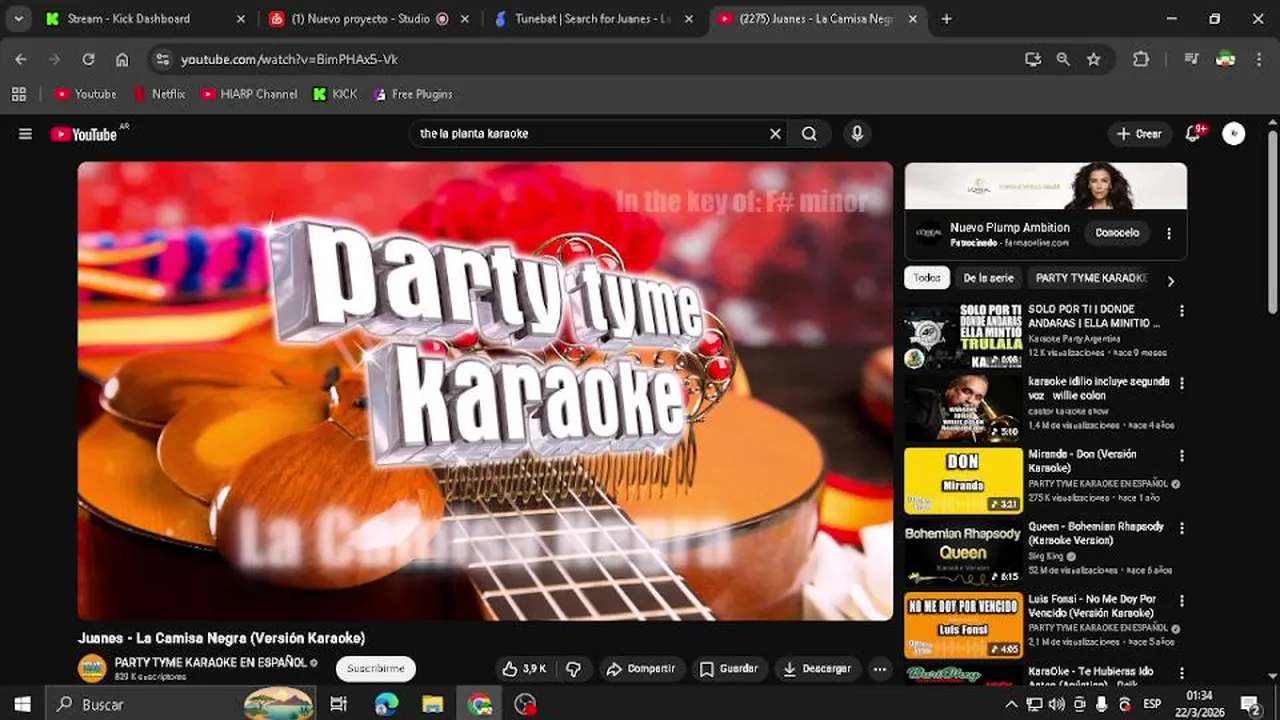Show more filter chips with the right arrow
The height and width of the screenshot is (720, 1280).
tap(1171, 281)
